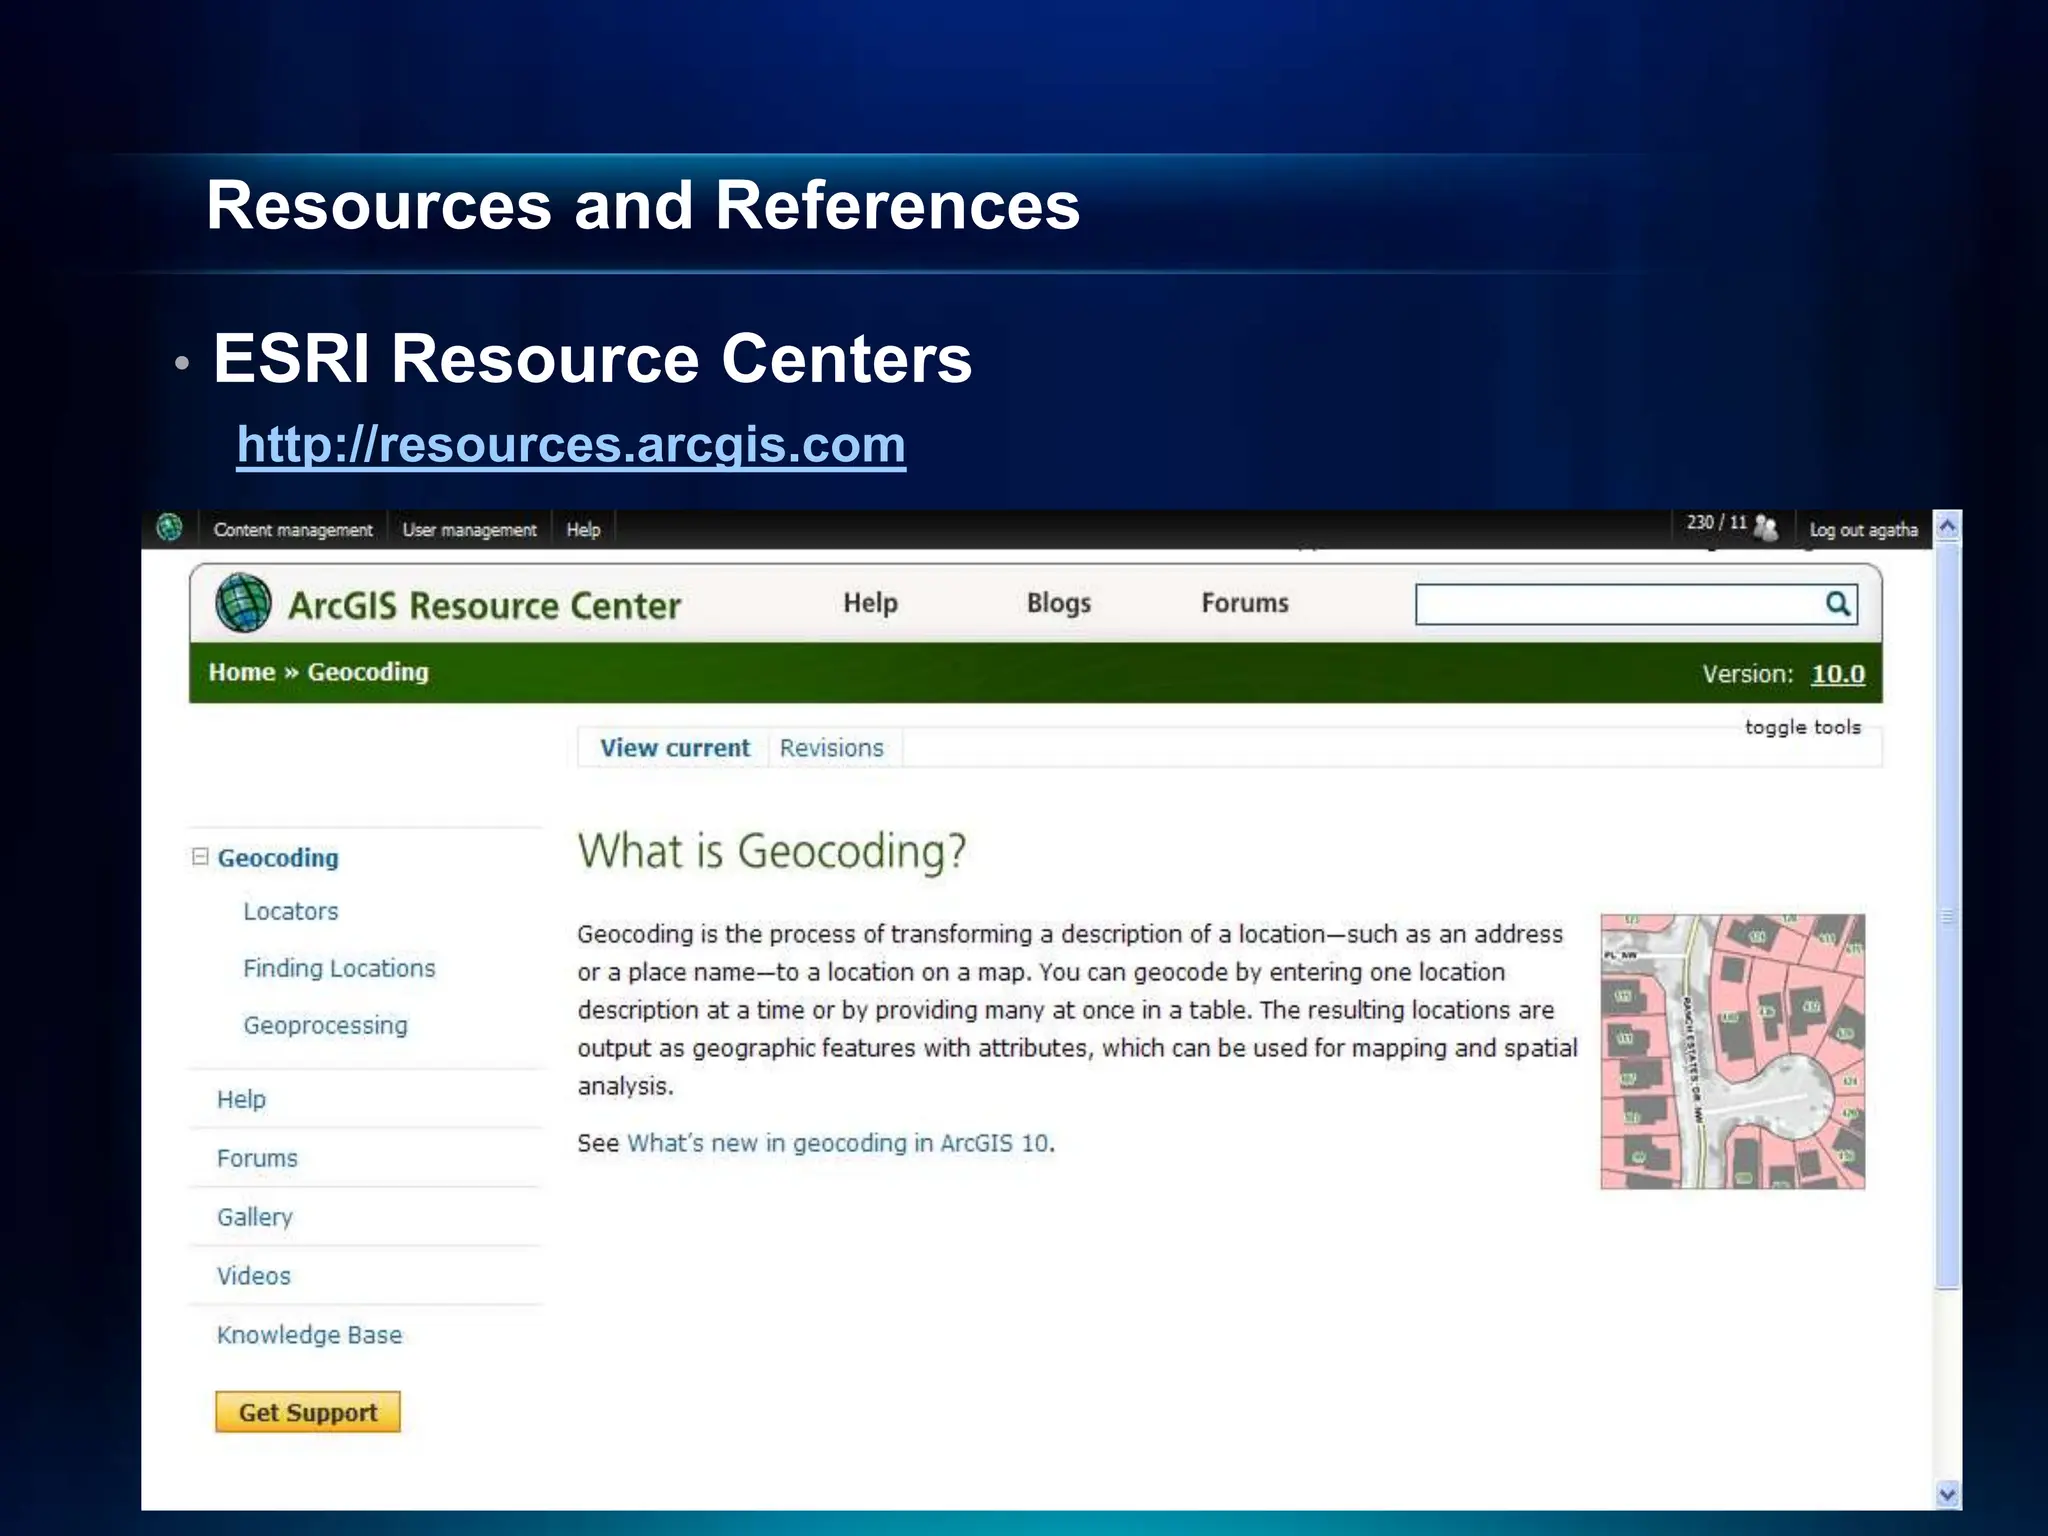The width and height of the screenshot is (2048, 1536).
Task: Open the Videos sidebar link
Action: 253,1276
